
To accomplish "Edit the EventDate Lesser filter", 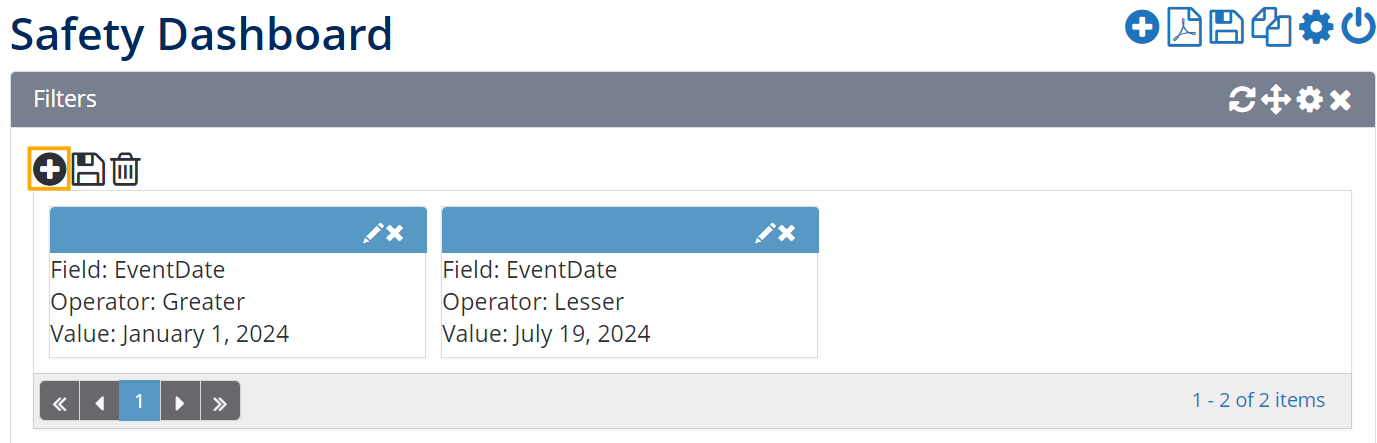I will (765, 233).
